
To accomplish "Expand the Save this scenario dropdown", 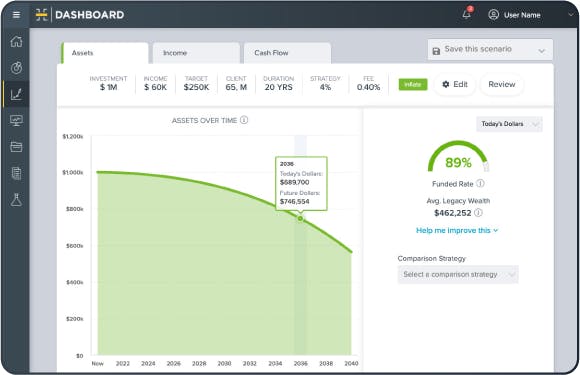I will (x=490, y=50).
